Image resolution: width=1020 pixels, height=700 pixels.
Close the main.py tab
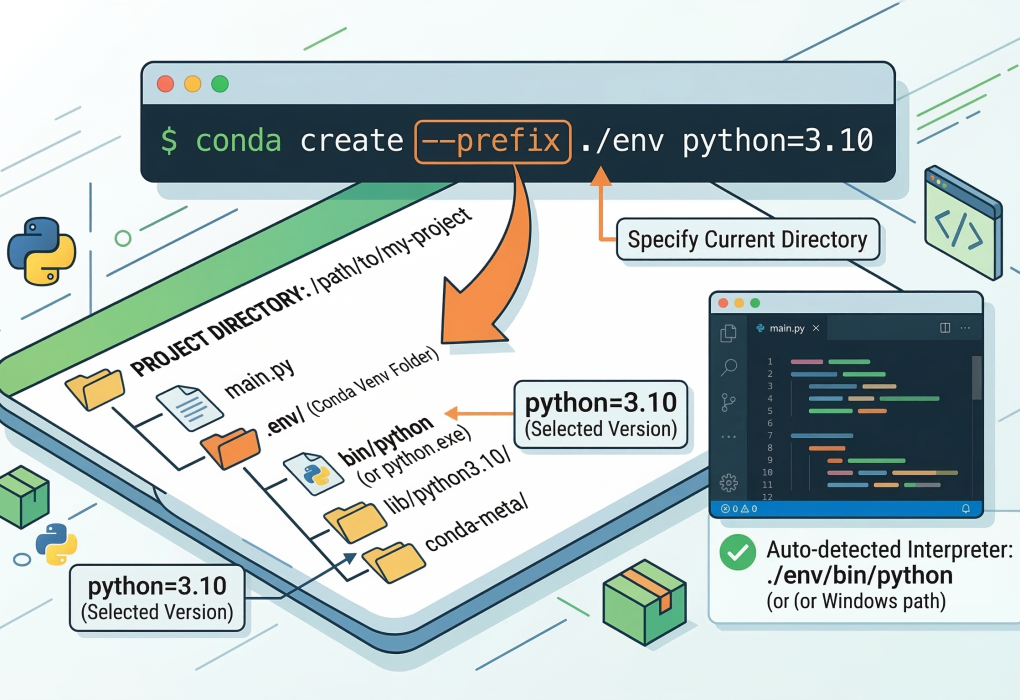817,328
